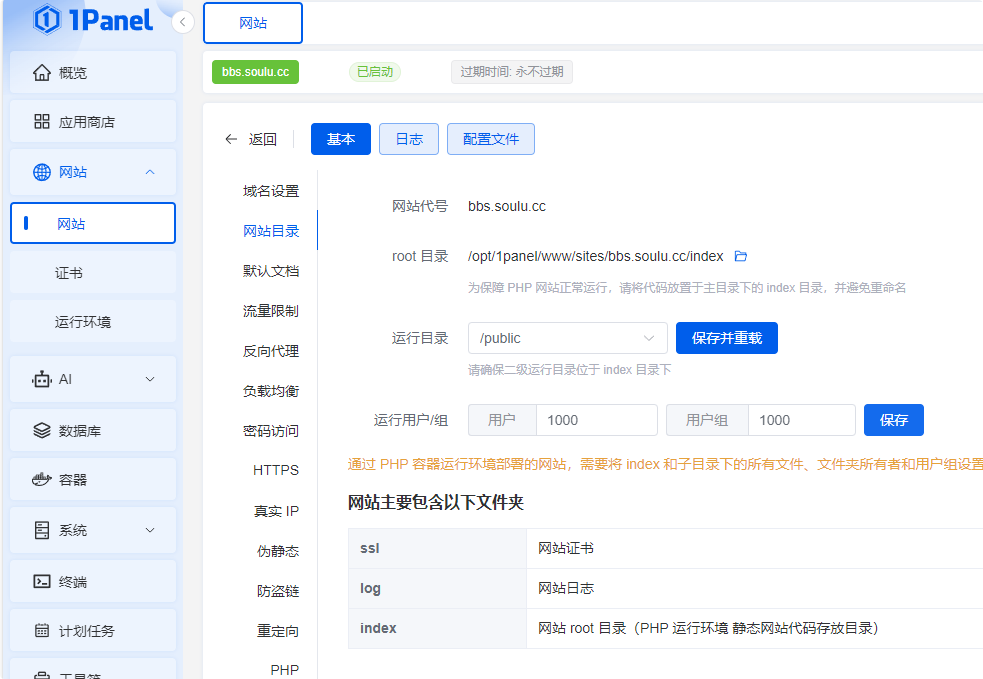Click the globe icon beside 网站
The width and height of the screenshot is (983, 679).
click(42, 172)
